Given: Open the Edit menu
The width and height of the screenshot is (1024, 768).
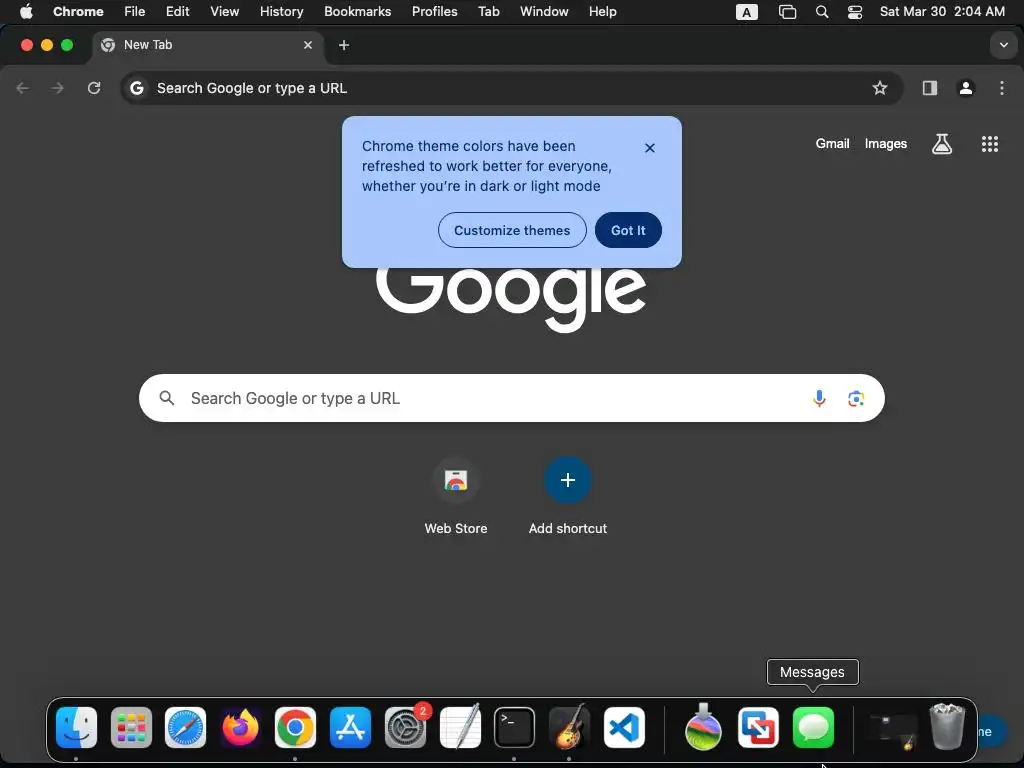Looking at the screenshot, I should pyautogui.click(x=177, y=12).
